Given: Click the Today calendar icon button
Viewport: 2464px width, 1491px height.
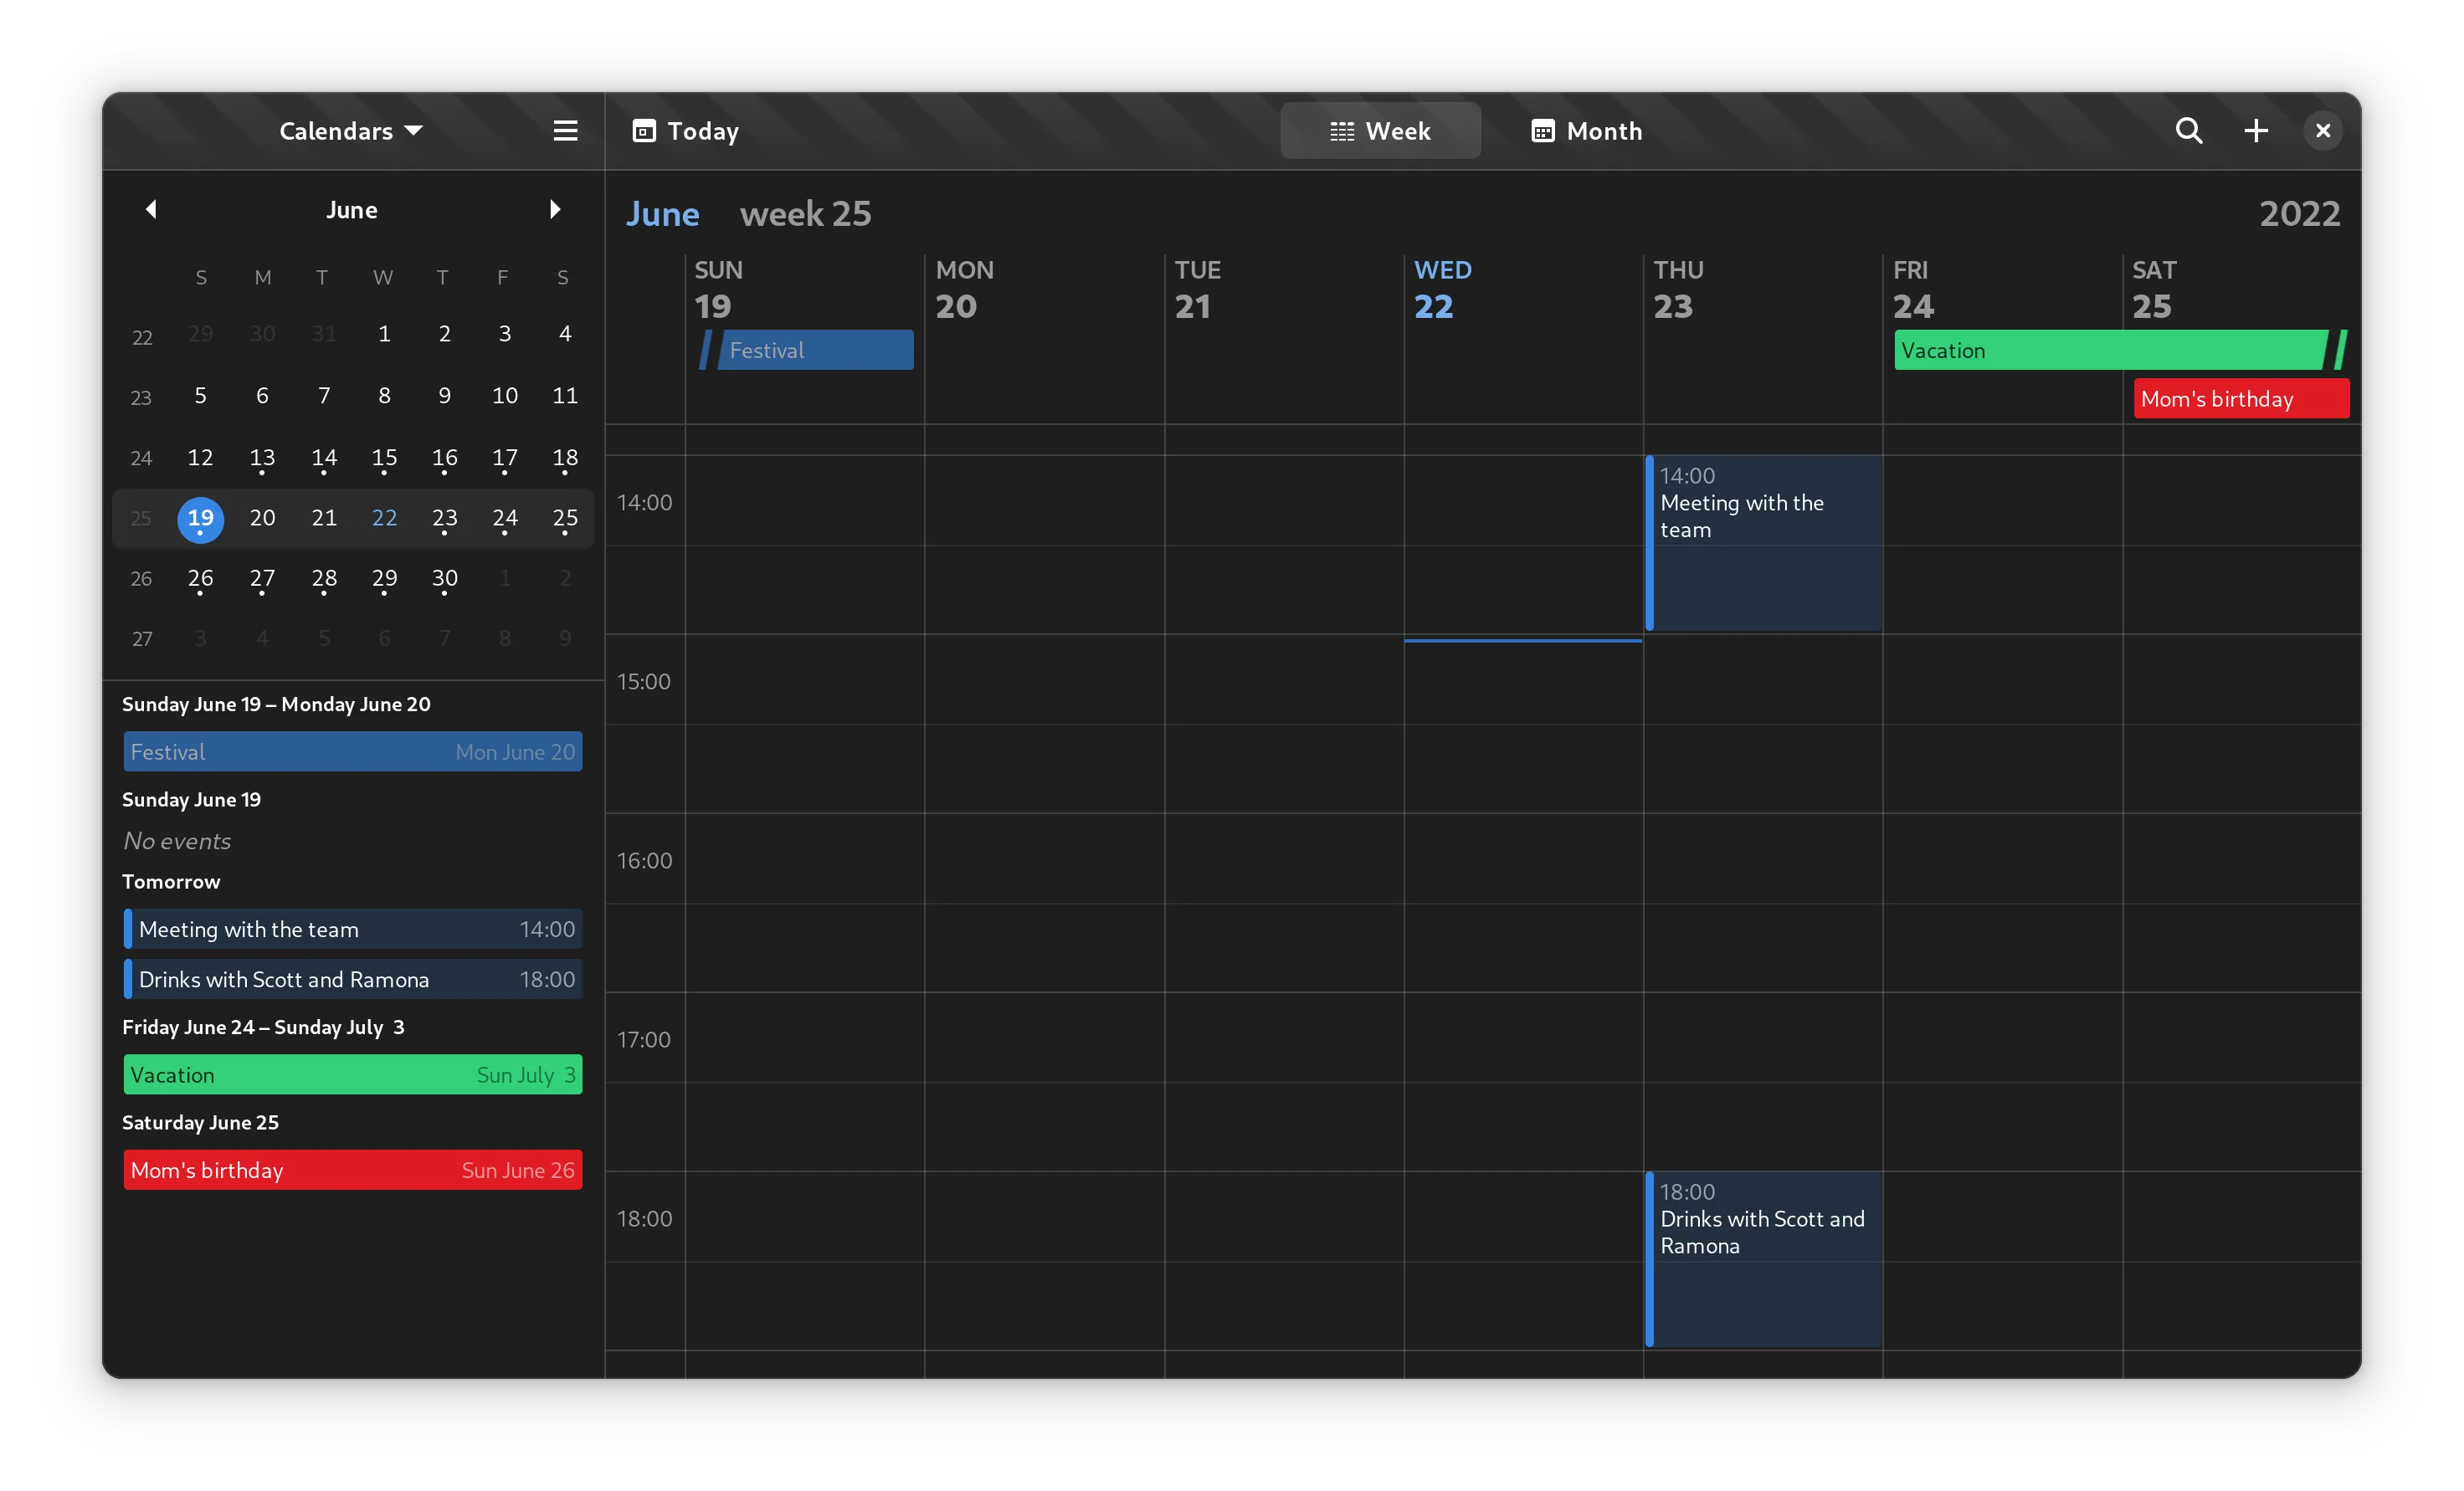Looking at the screenshot, I should [x=686, y=131].
